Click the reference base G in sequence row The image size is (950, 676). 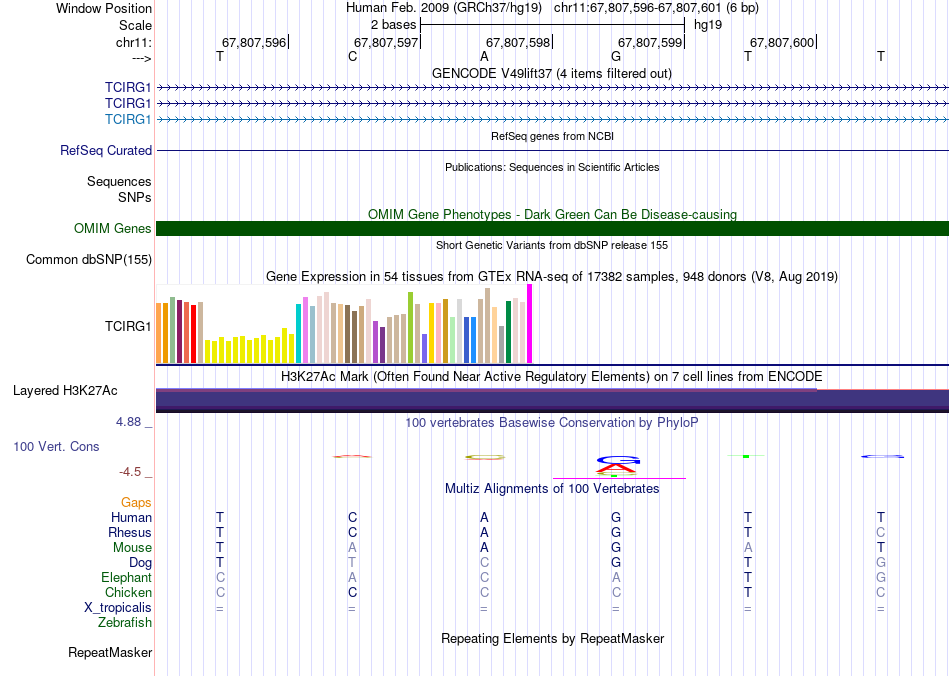(616, 56)
